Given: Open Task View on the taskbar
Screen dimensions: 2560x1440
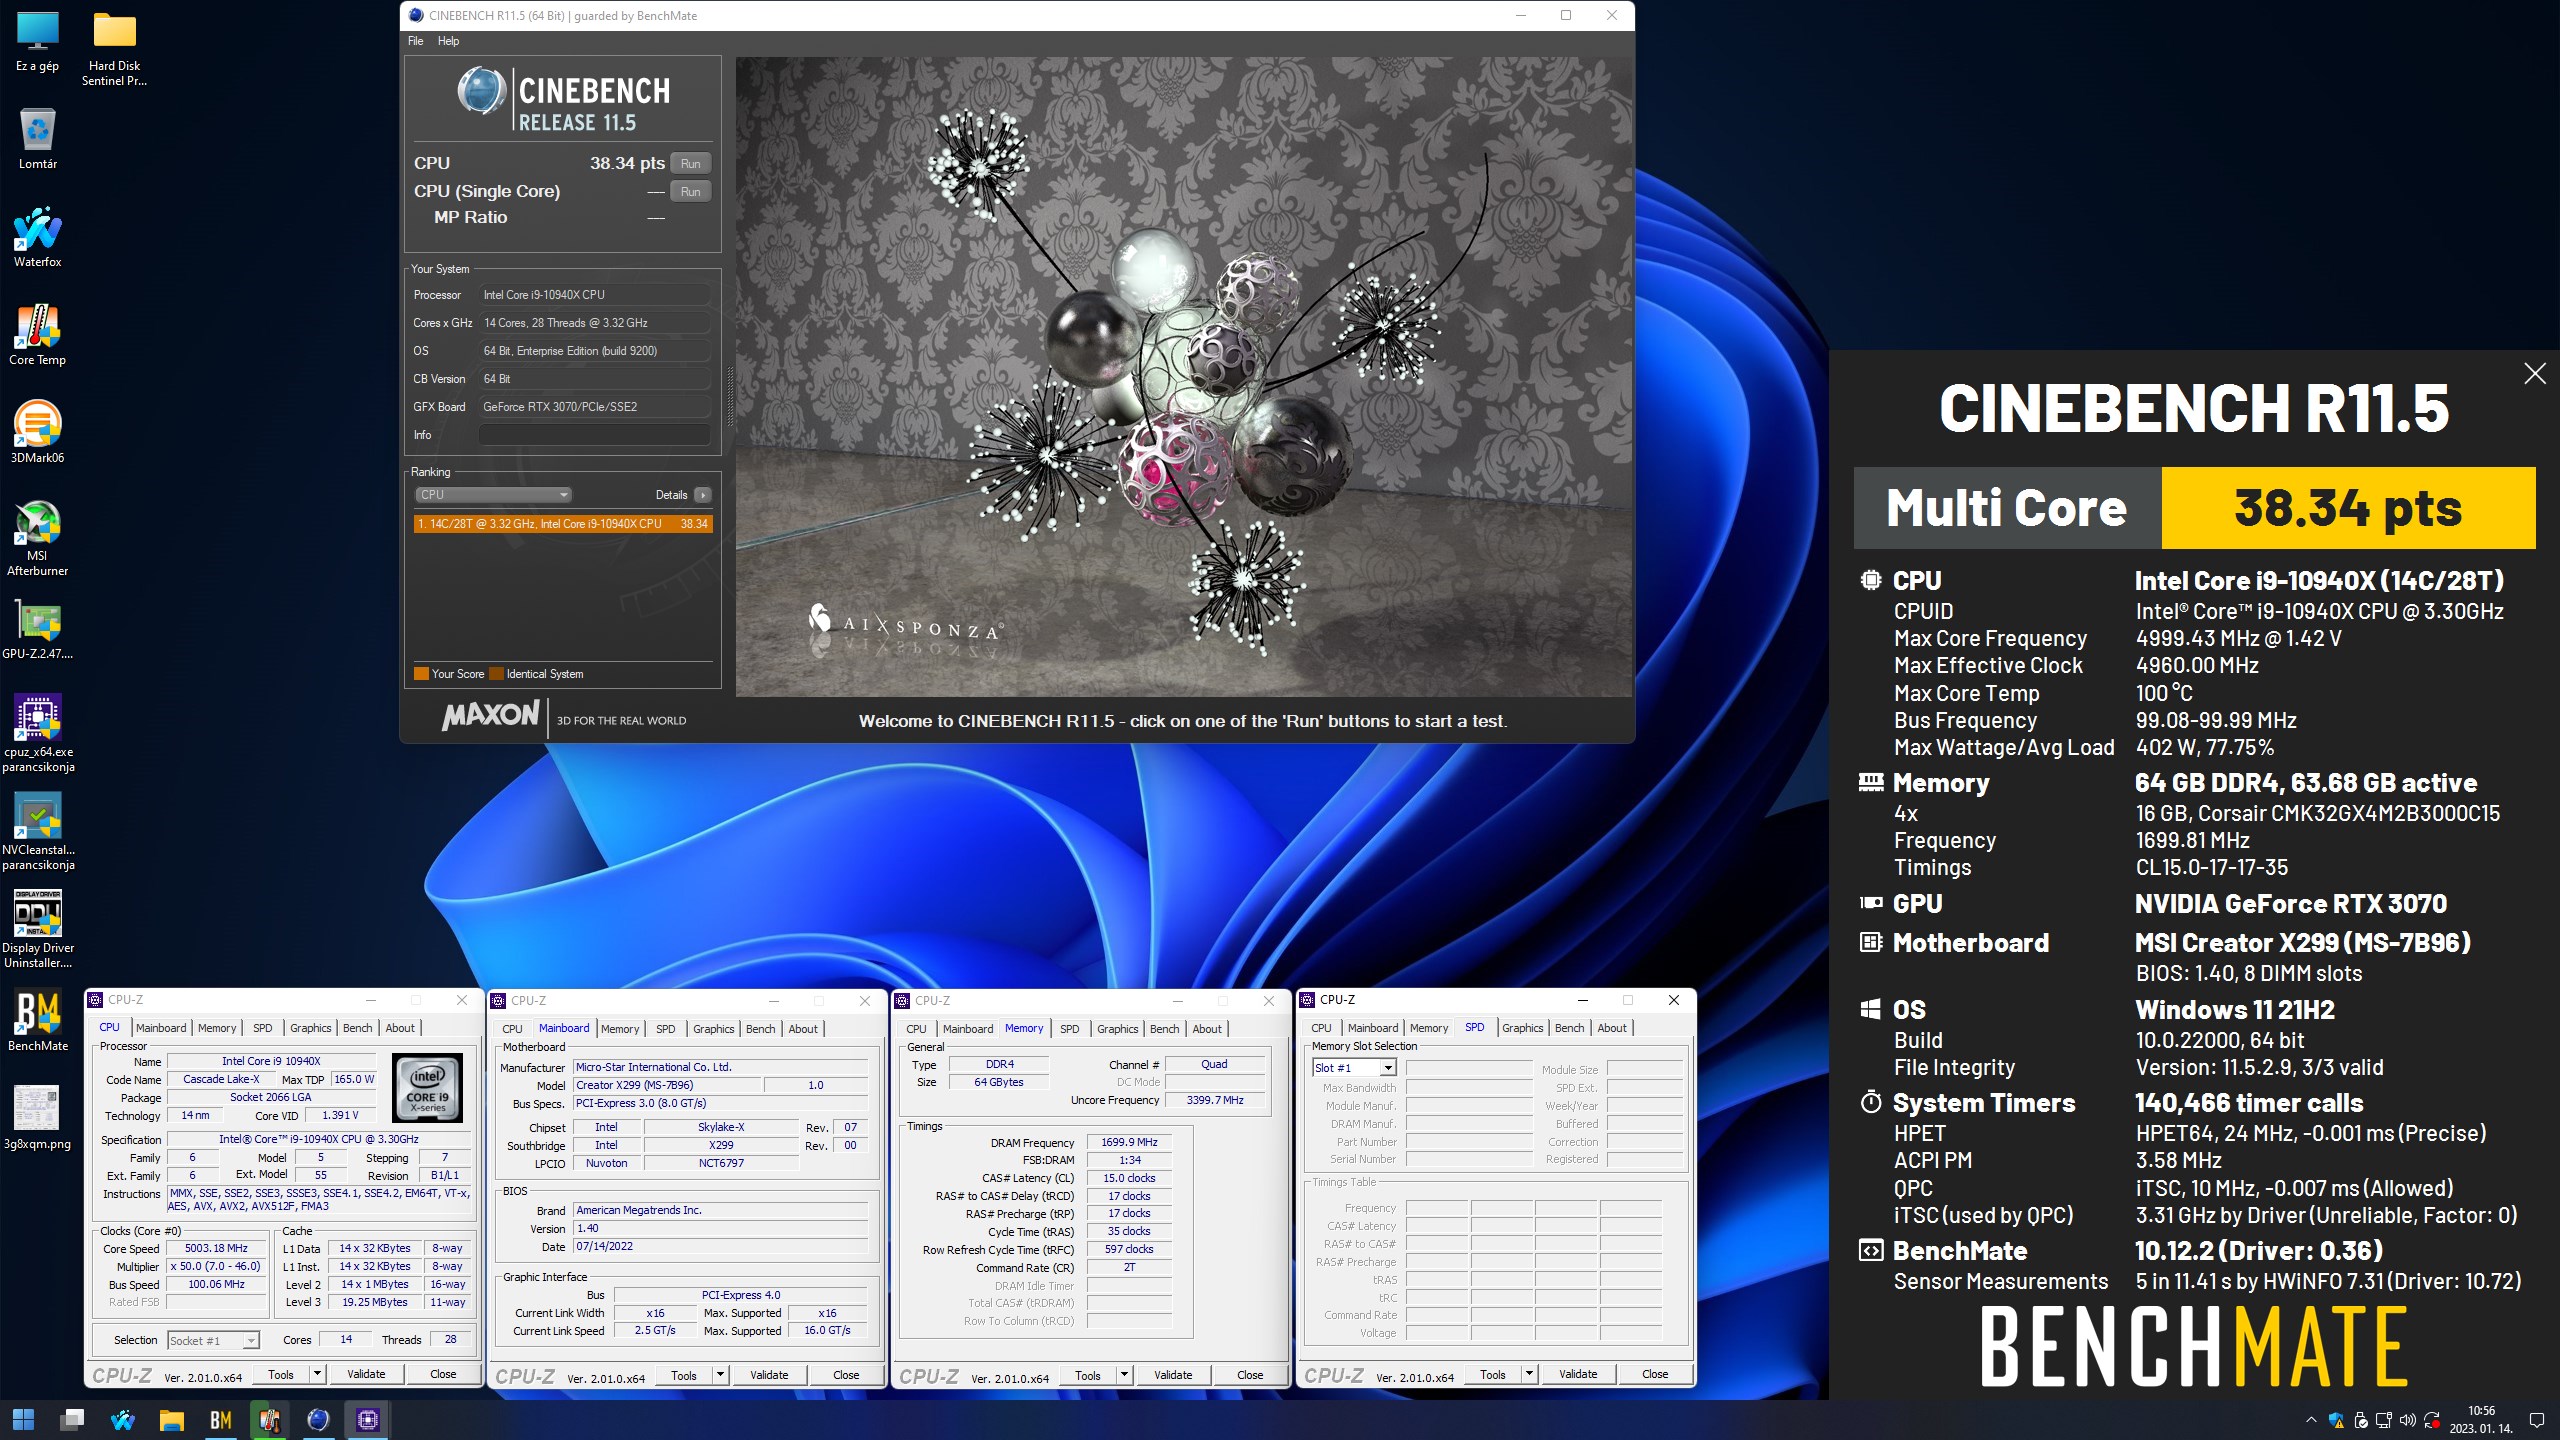Looking at the screenshot, I should pos(72,1419).
